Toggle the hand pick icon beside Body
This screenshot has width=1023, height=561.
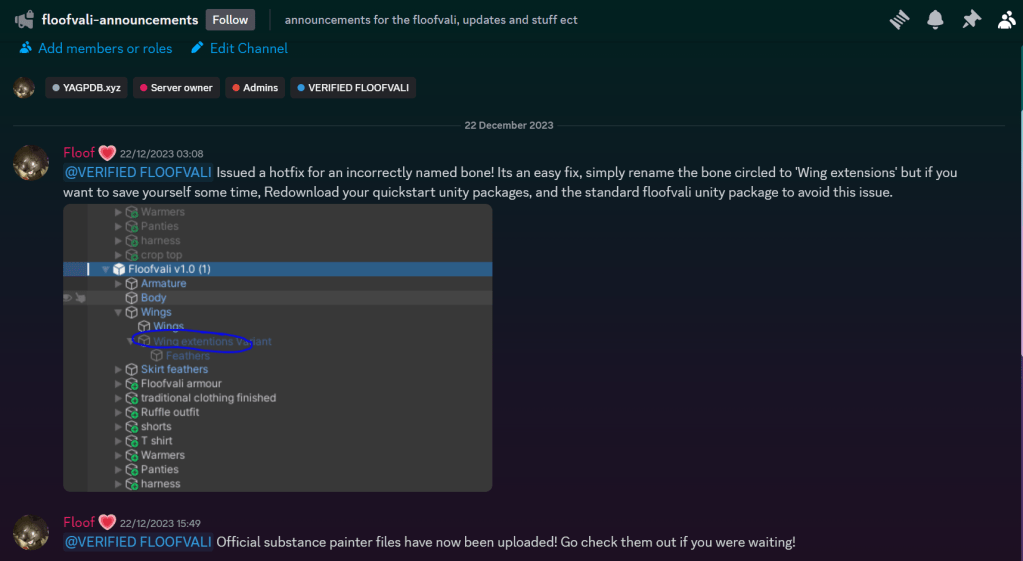point(80,298)
